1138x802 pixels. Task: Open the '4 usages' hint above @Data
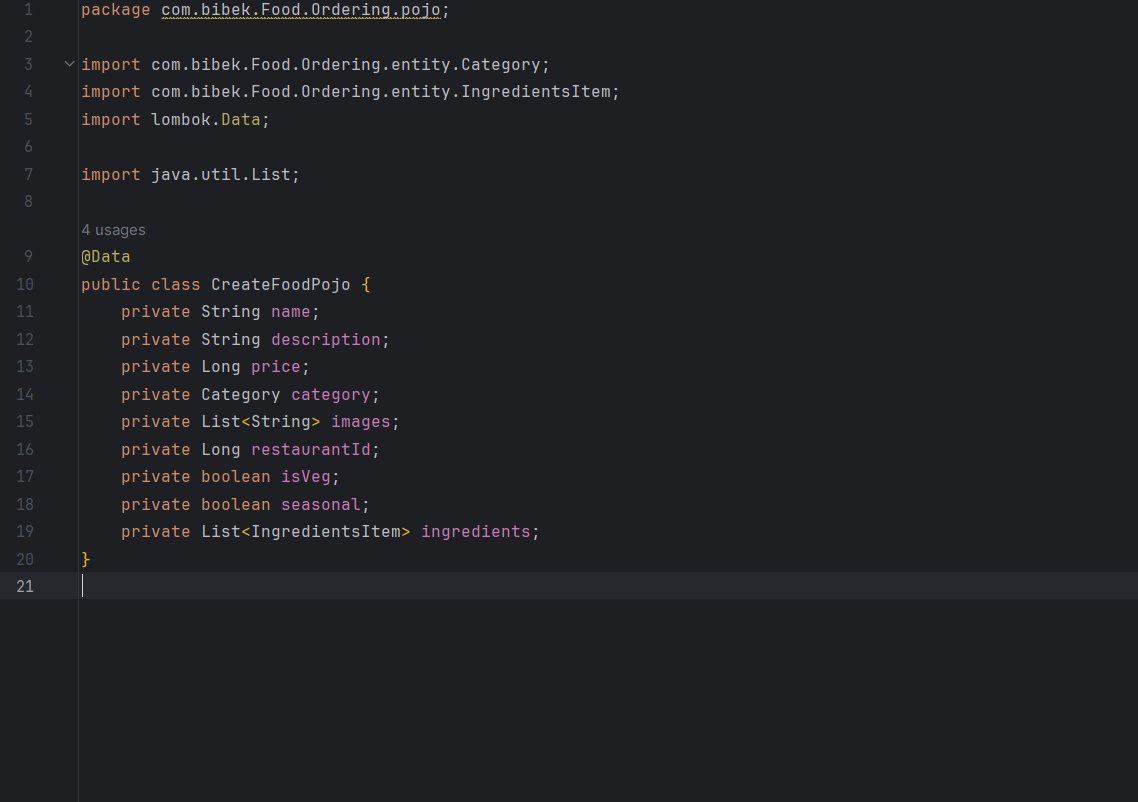click(113, 230)
